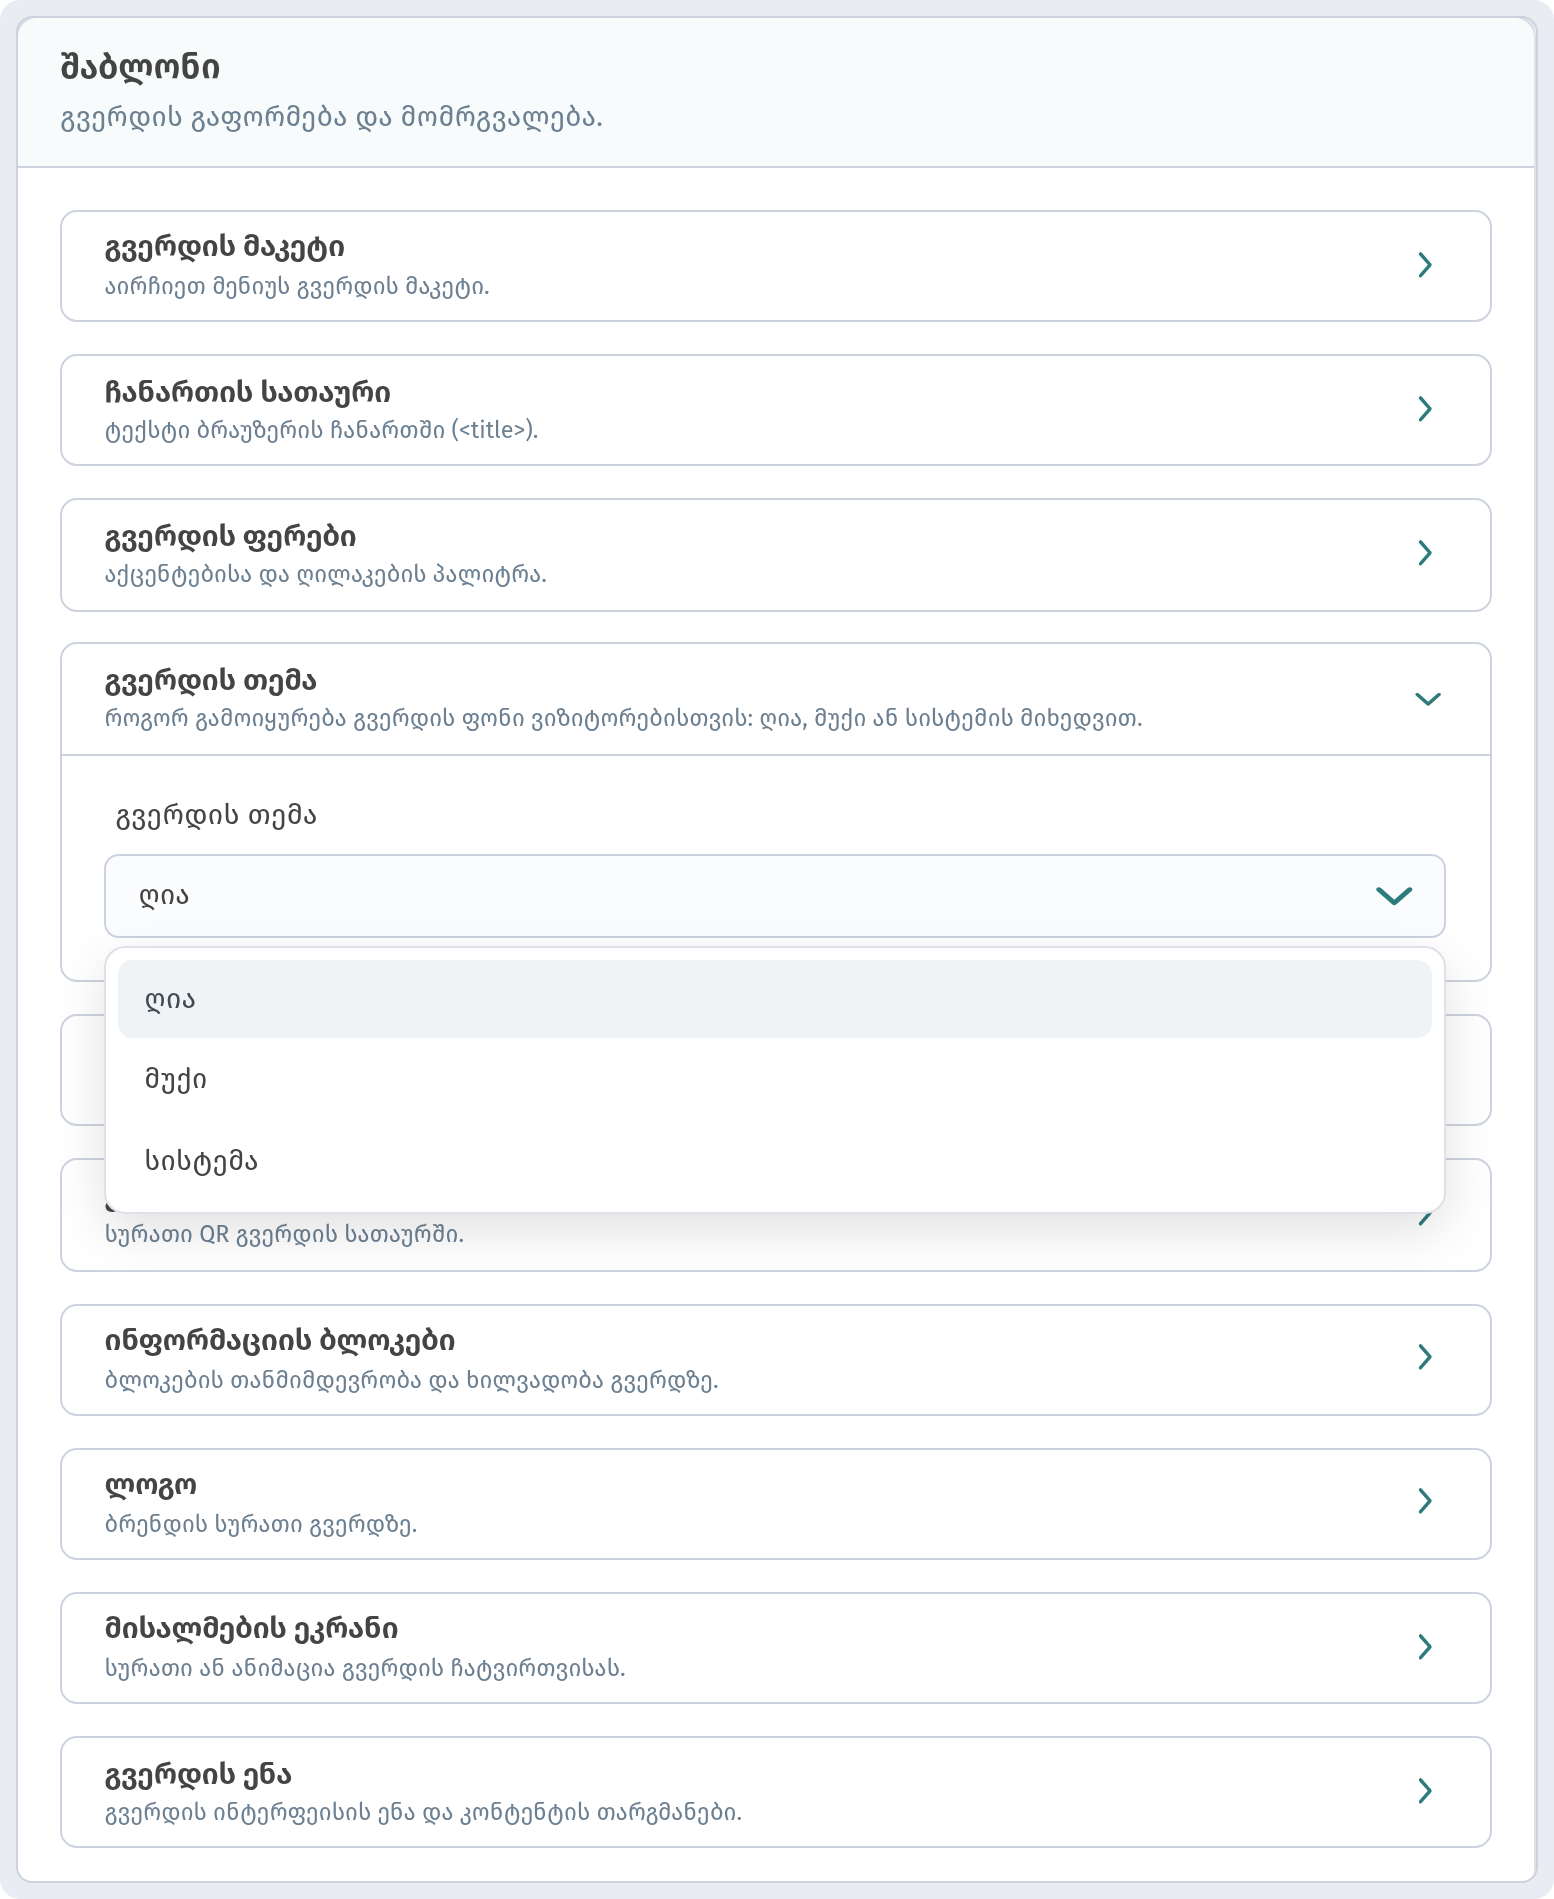1554x1899 pixels.
Task: Pick სისტემა theme option
Action: (x=775, y=1161)
